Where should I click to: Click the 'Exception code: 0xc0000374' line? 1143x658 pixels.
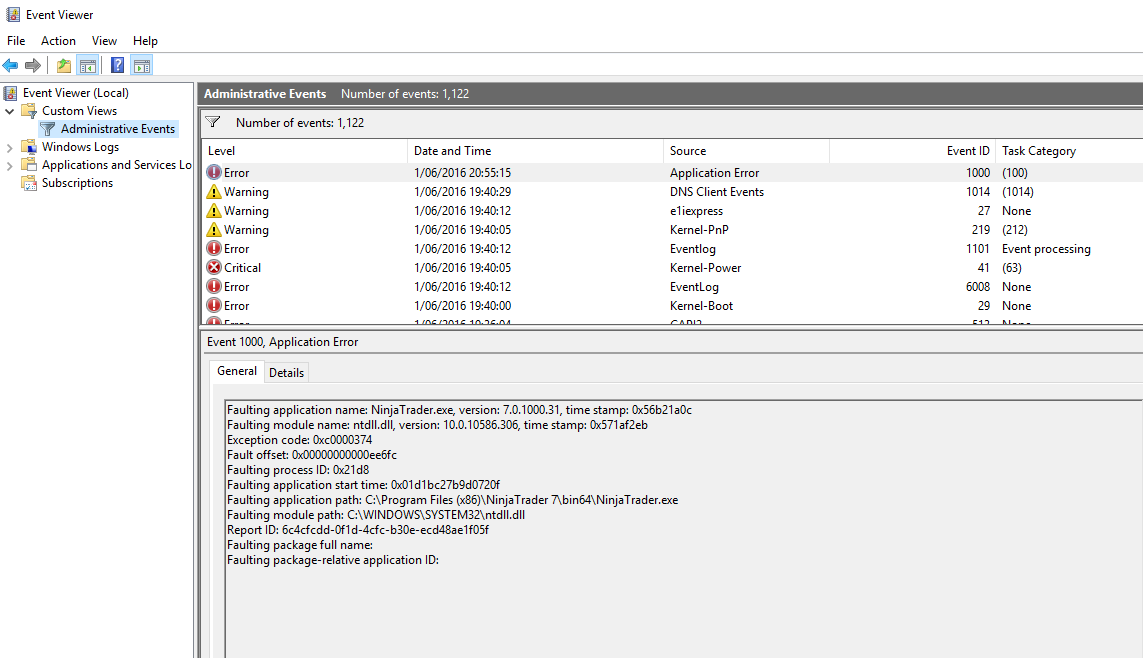pyautogui.click(x=299, y=439)
